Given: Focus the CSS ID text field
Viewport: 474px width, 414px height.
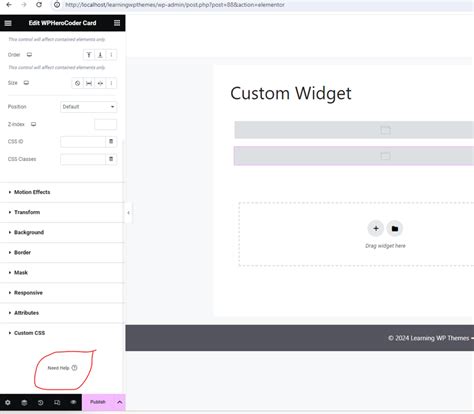Looking at the screenshot, I should click(83, 142).
